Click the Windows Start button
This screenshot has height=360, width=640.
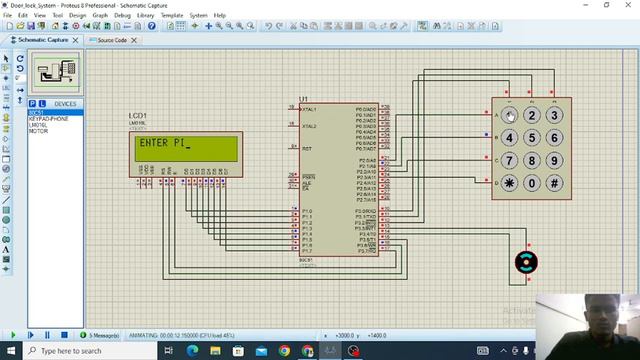(x=11, y=351)
